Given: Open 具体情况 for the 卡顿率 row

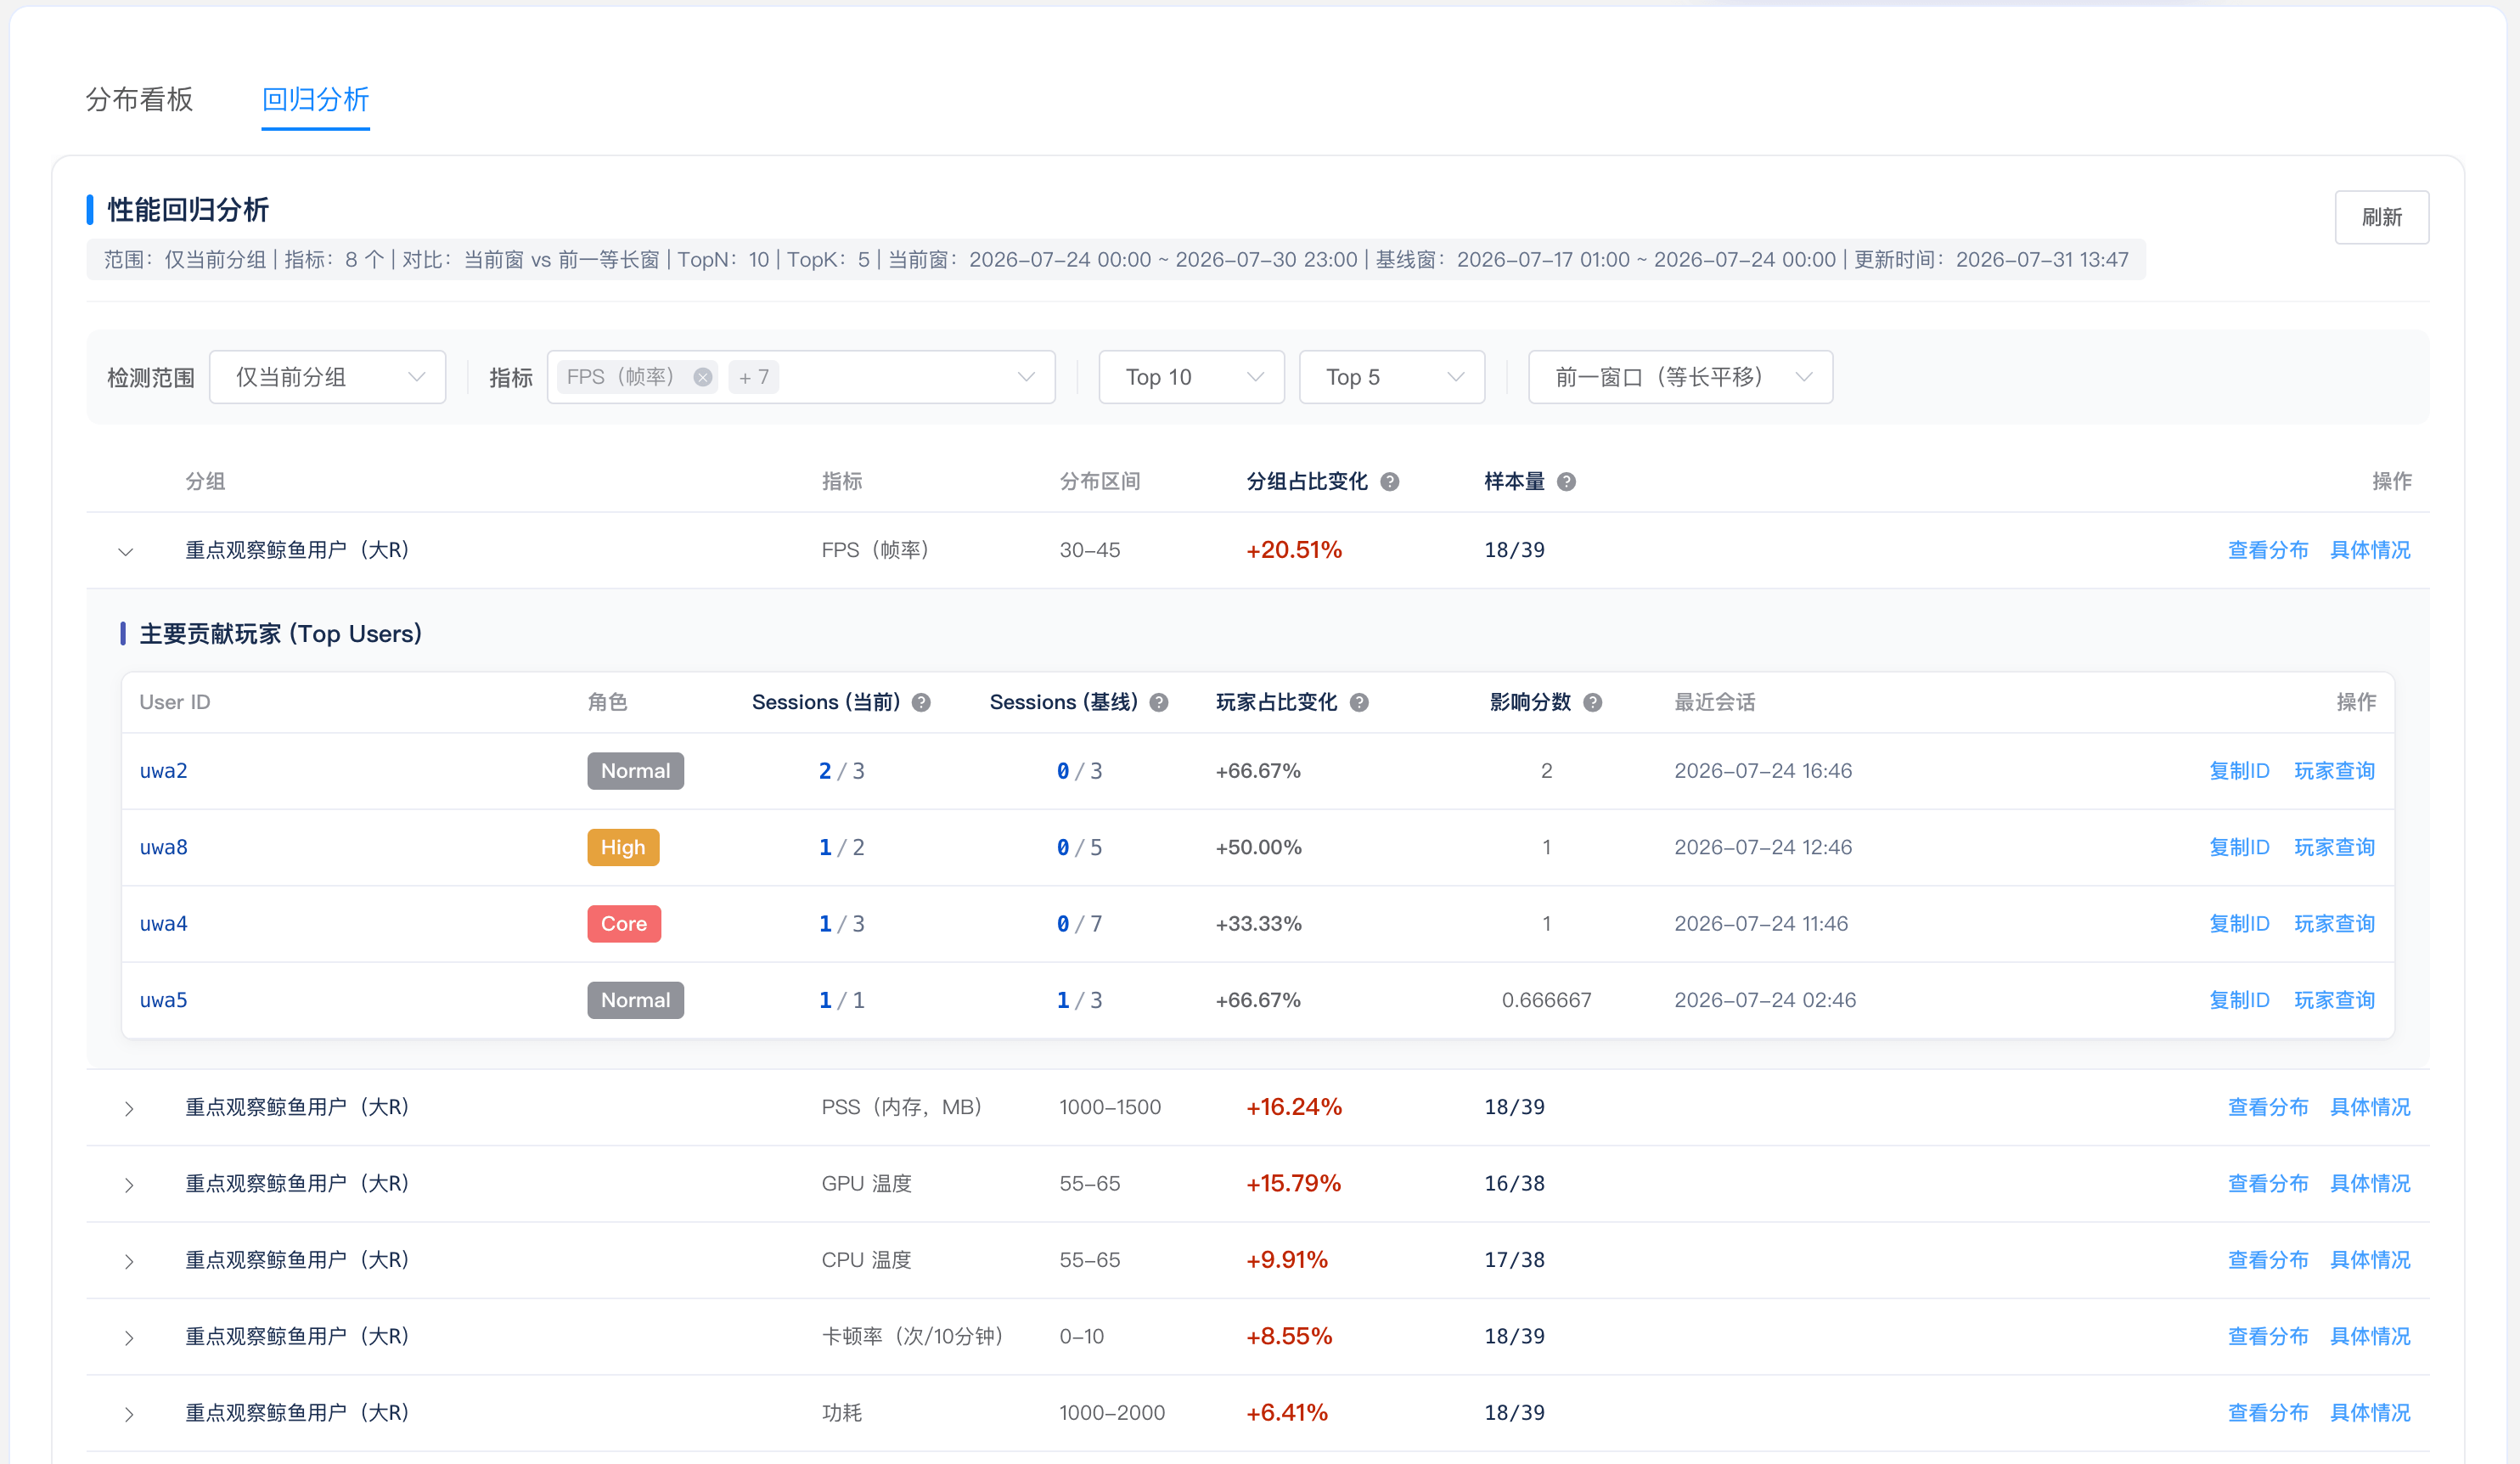Looking at the screenshot, I should [x=2370, y=1336].
